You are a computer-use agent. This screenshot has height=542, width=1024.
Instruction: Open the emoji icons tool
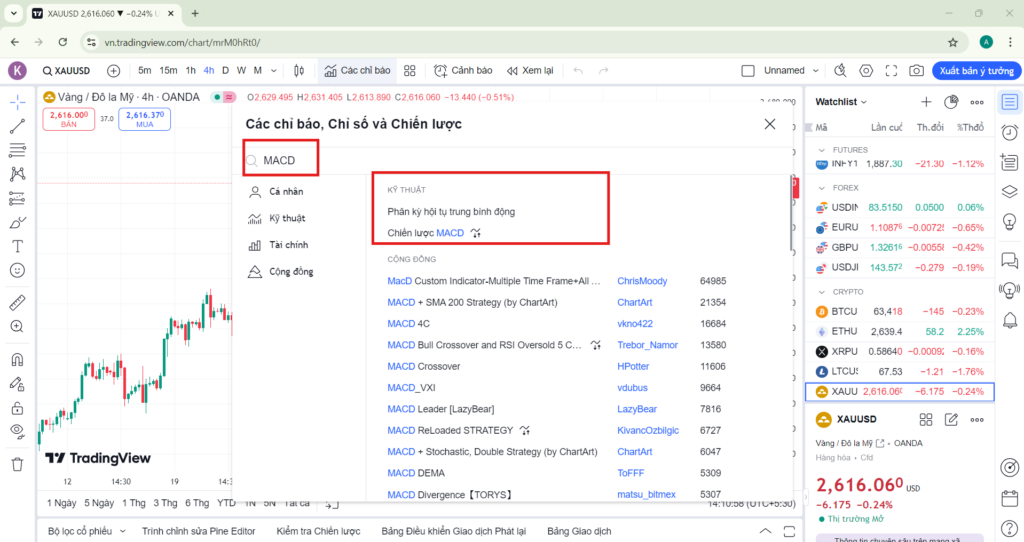tap(18, 270)
